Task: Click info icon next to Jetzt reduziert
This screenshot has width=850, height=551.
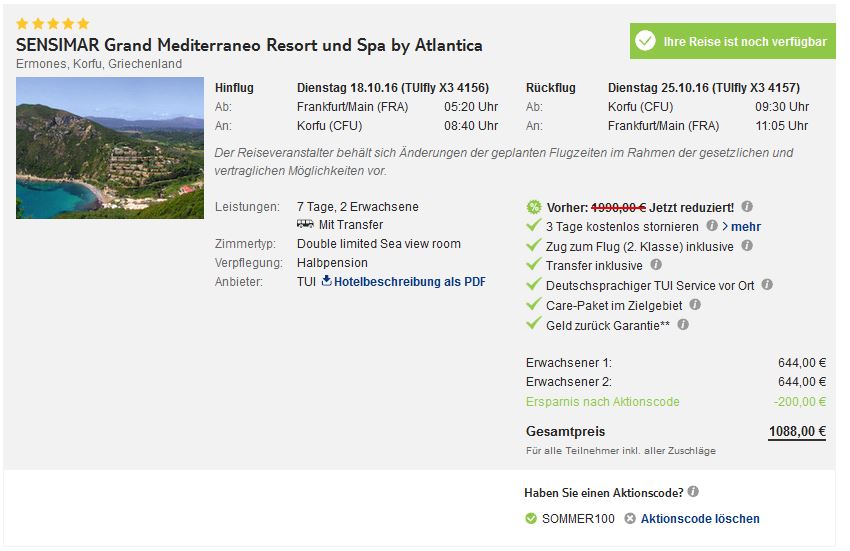Action: (x=747, y=207)
